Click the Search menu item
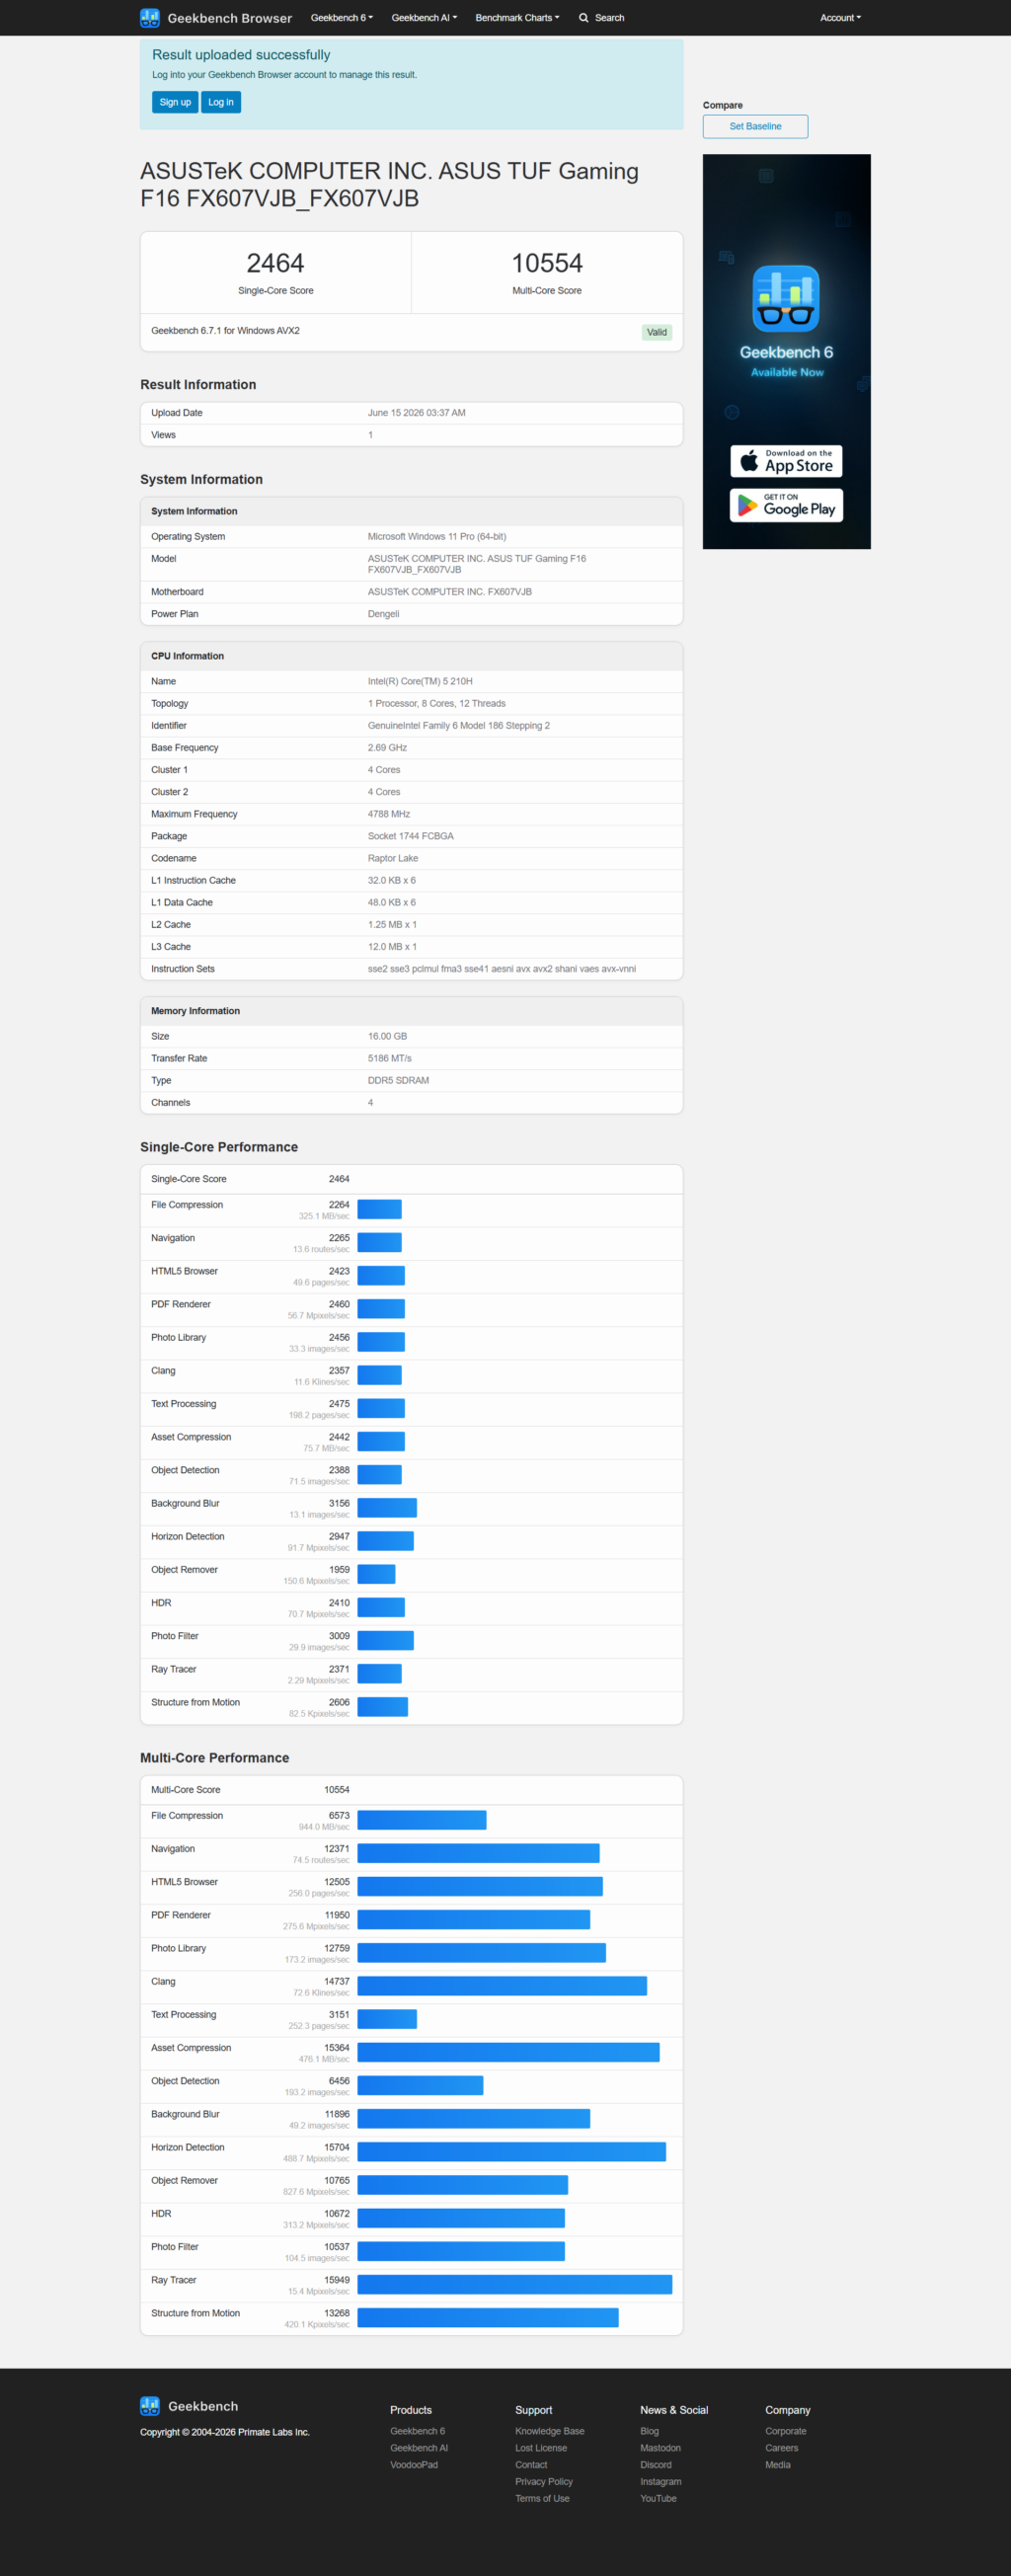Image resolution: width=1011 pixels, height=2576 pixels. 601,18
